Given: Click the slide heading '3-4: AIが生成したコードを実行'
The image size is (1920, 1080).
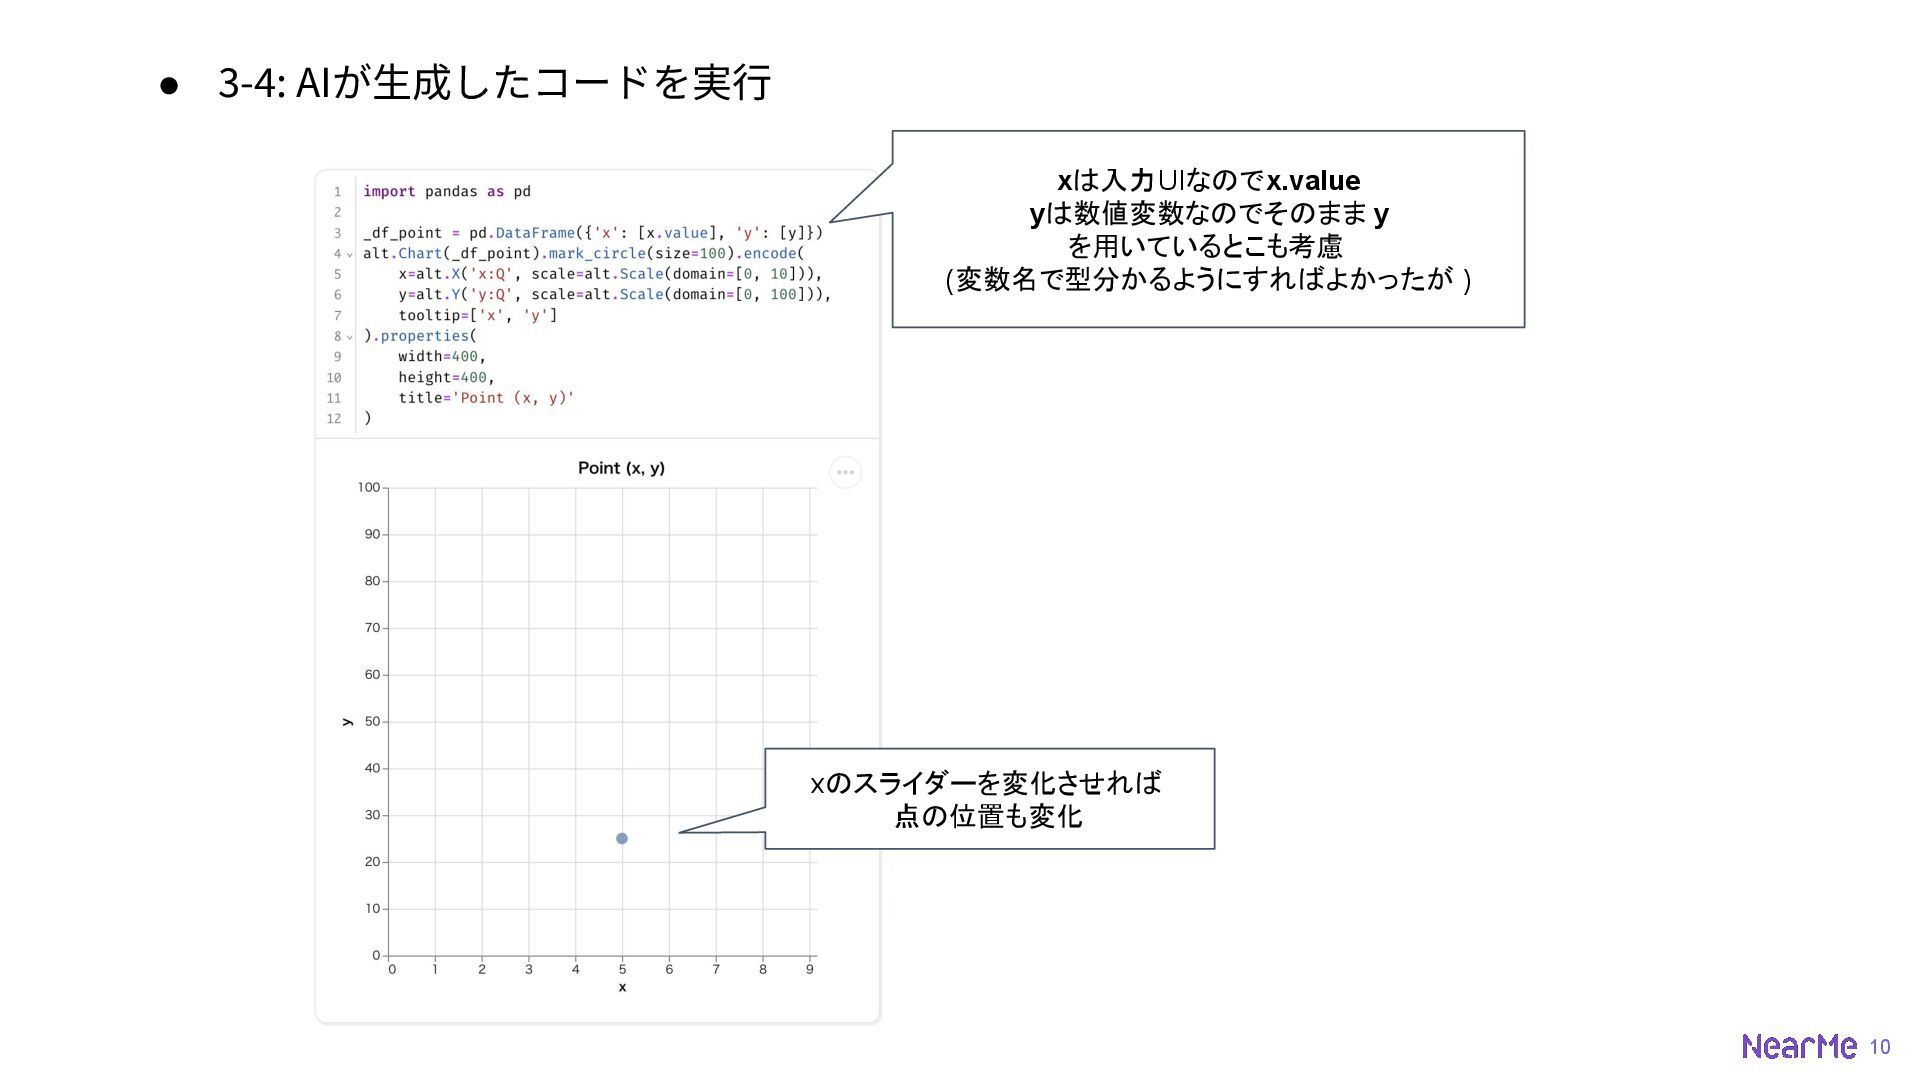Looking at the screenshot, I should (x=494, y=83).
